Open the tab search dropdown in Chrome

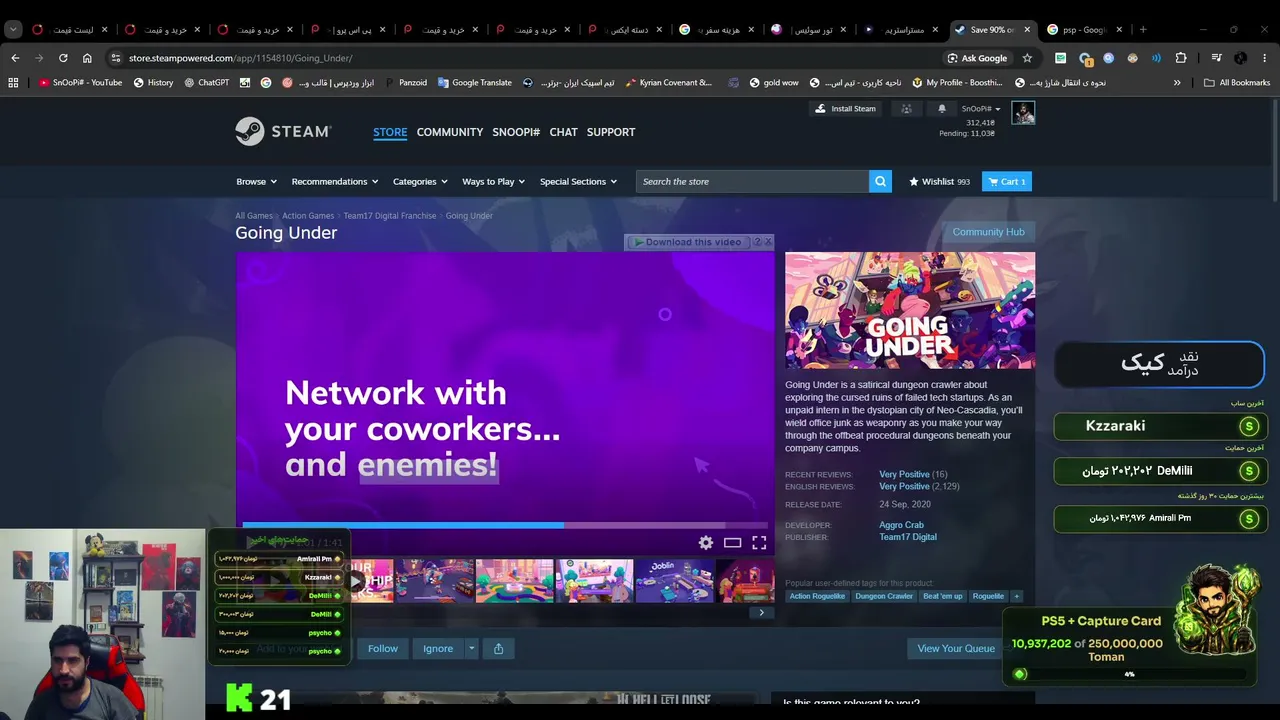click(x=13, y=29)
